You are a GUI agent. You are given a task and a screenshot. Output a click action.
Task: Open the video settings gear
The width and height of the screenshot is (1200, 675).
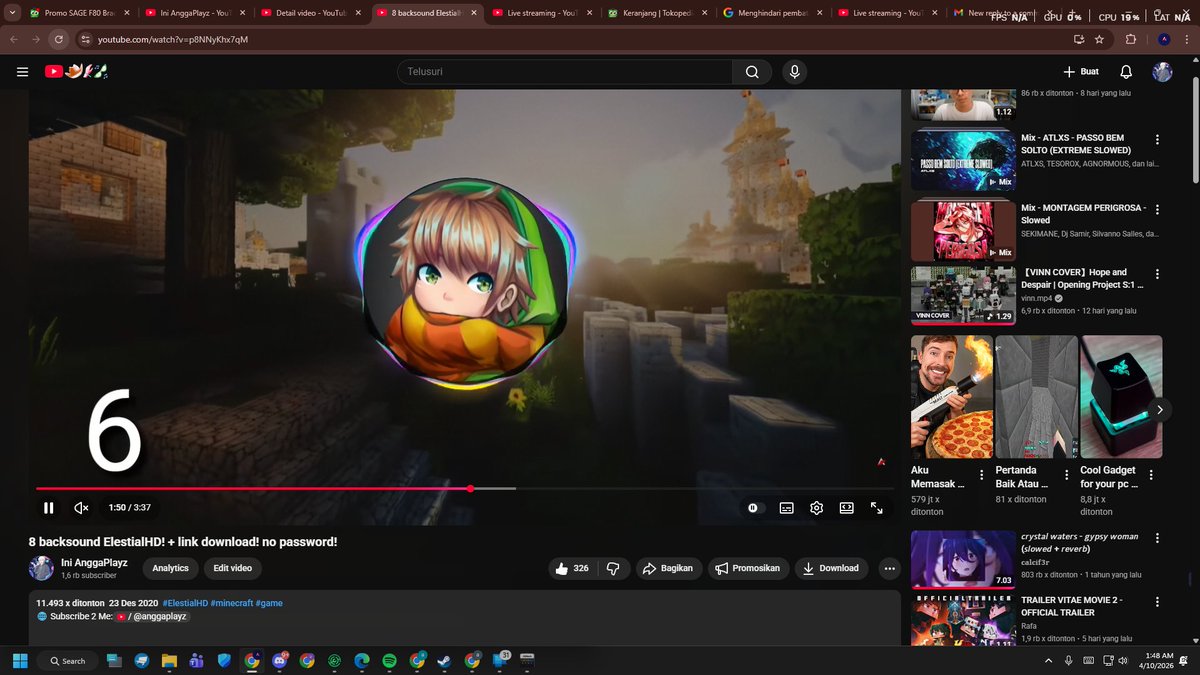[816, 507]
